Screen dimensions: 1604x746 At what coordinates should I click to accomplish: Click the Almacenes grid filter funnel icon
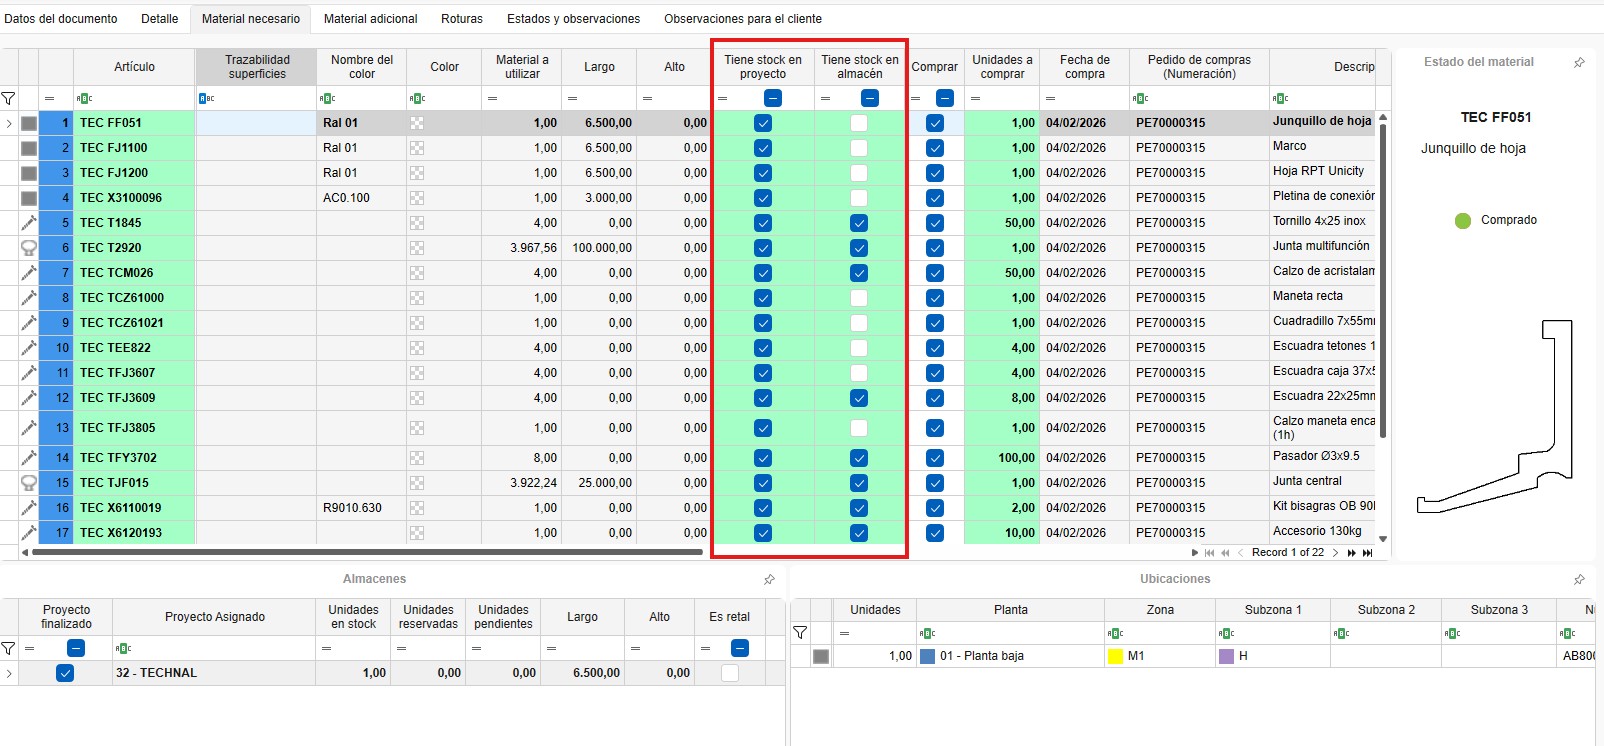(x=9, y=648)
